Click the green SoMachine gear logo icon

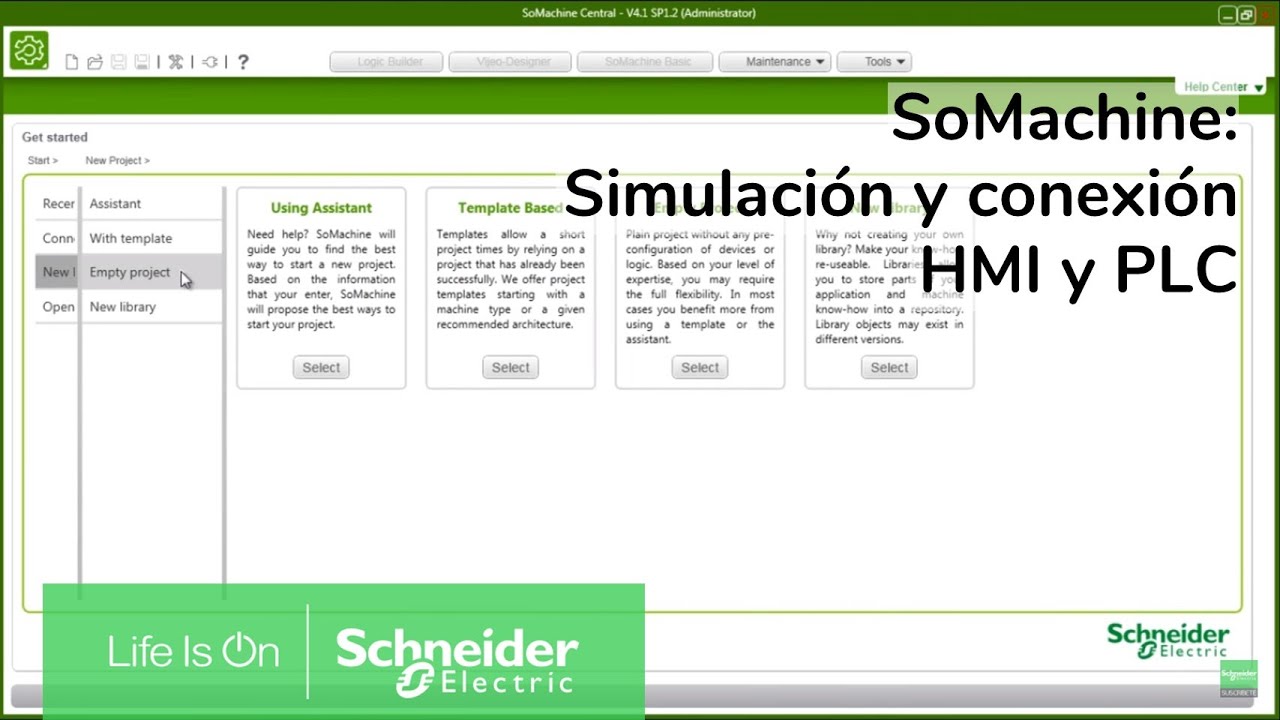click(29, 50)
